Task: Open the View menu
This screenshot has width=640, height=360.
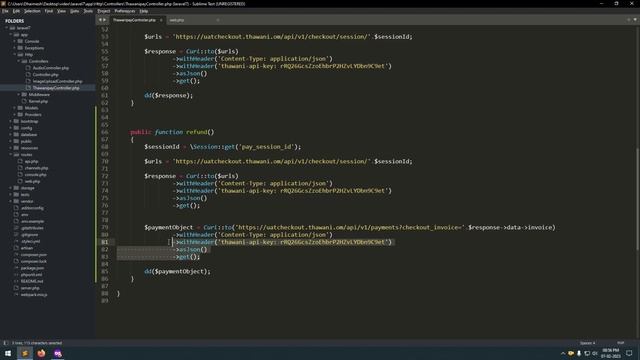Action: click(61, 11)
